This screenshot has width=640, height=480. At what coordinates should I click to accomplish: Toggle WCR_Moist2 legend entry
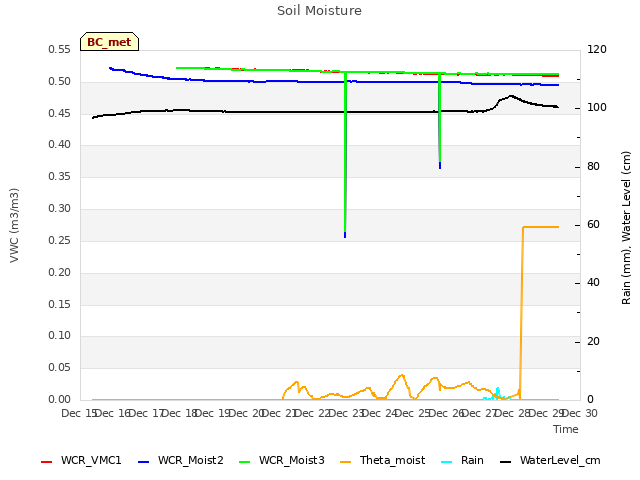(x=180, y=460)
